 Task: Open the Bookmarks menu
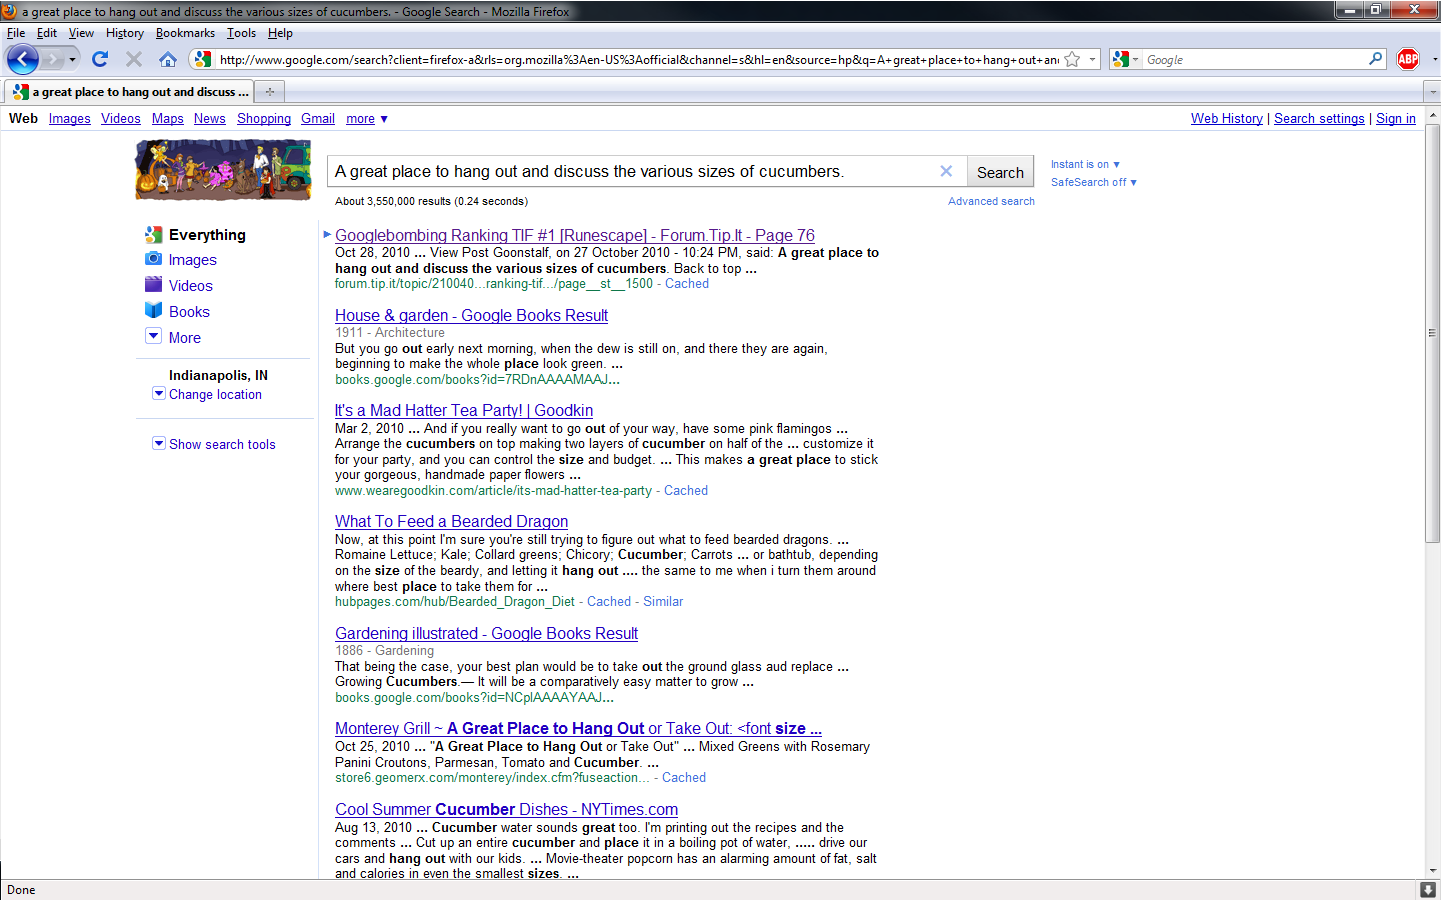click(185, 33)
